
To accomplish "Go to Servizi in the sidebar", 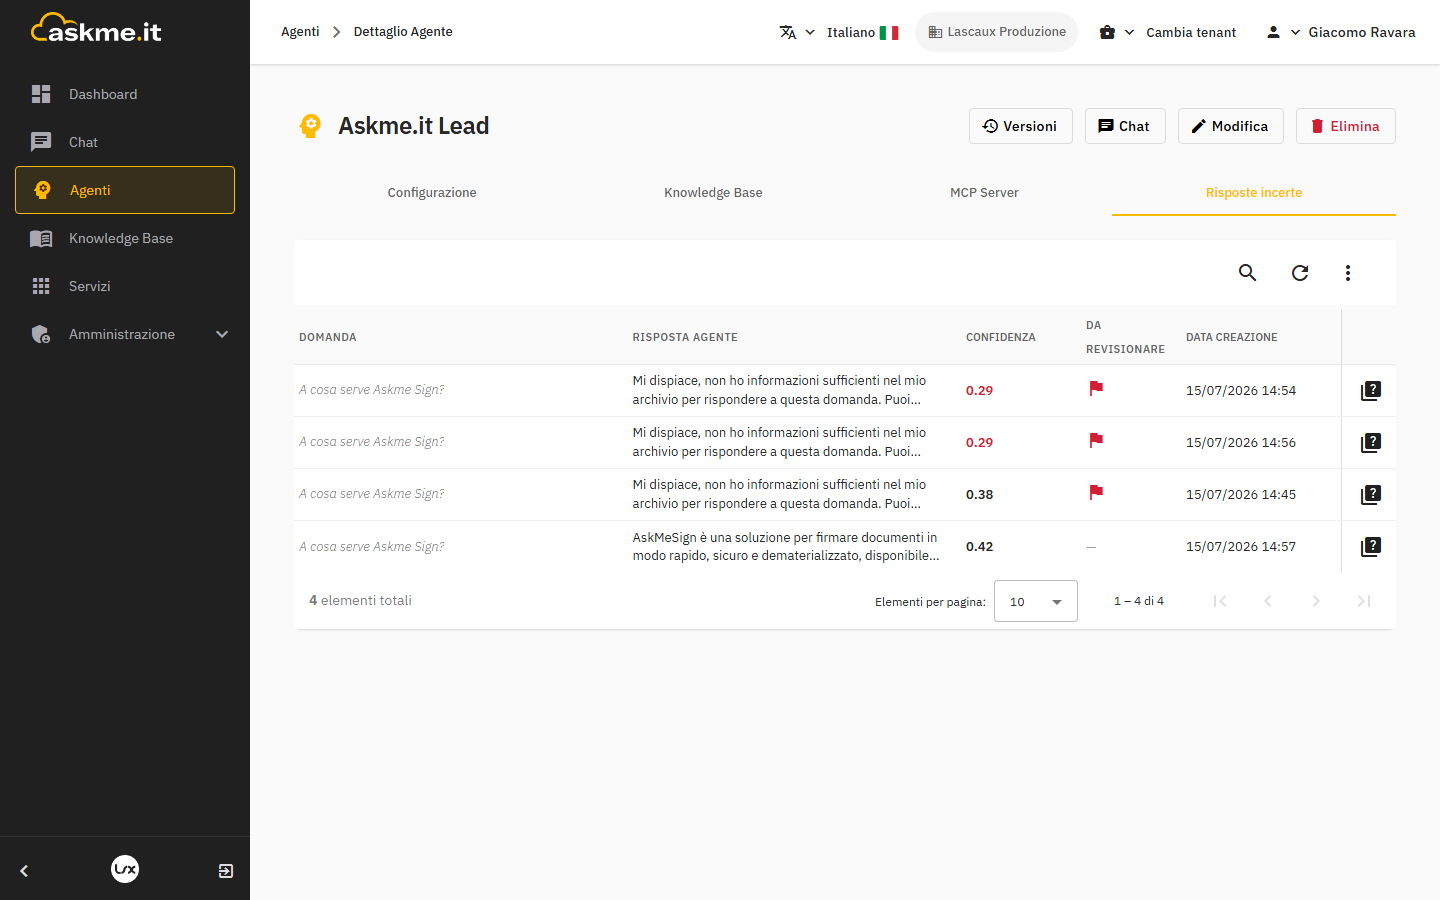I will click(x=125, y=286).
